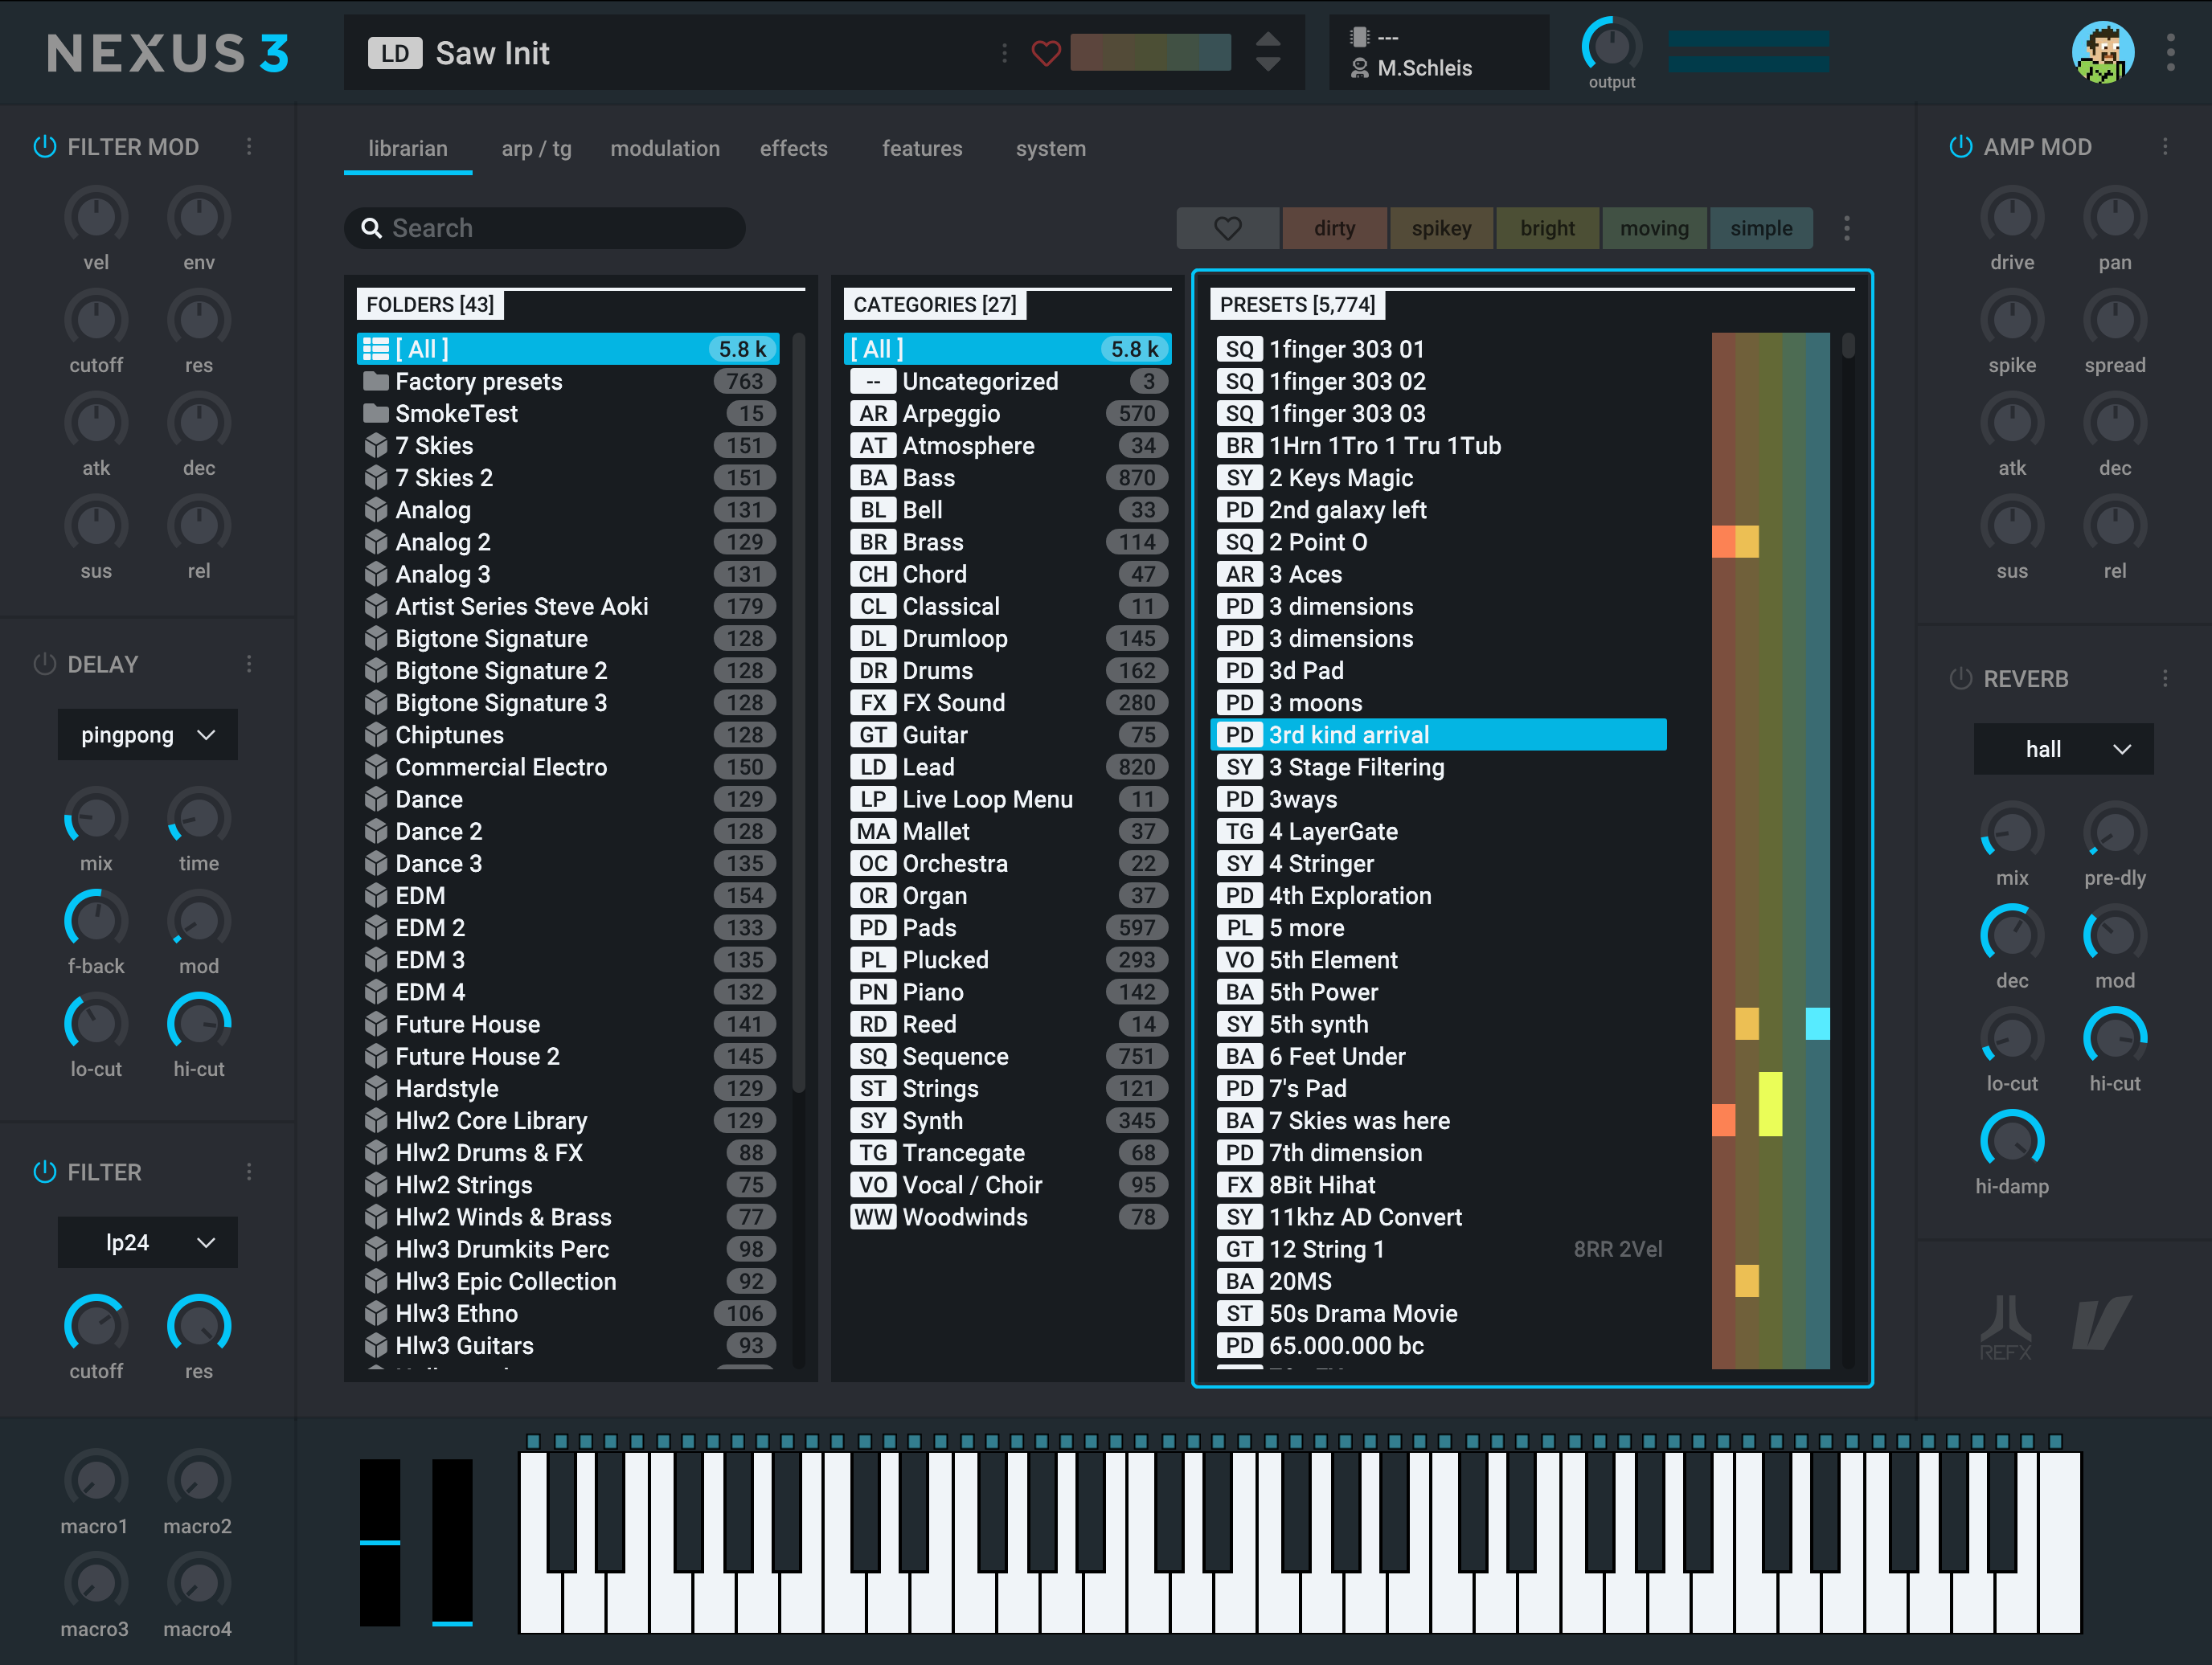
Task: Filter presets by the dirty tag
Action: (1334, 228)
